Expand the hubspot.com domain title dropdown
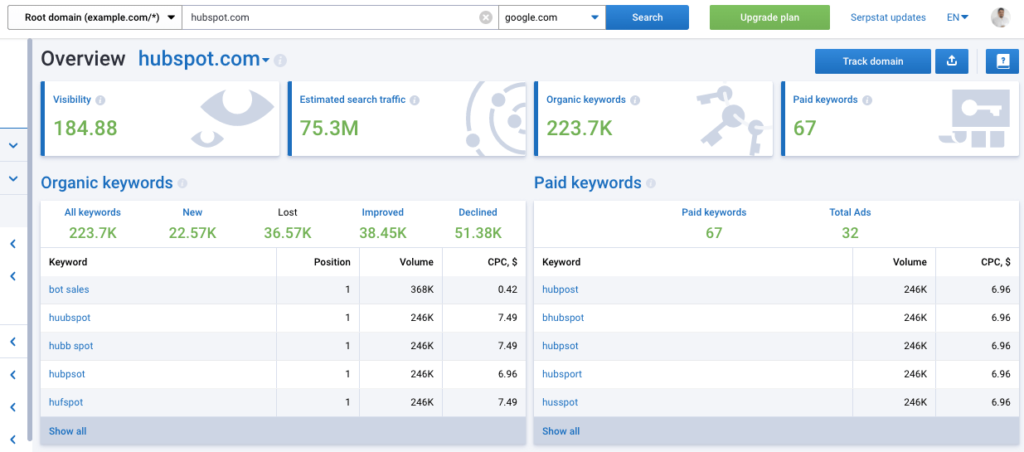This screenshot has height=452, width=1024. coord(266,61)
